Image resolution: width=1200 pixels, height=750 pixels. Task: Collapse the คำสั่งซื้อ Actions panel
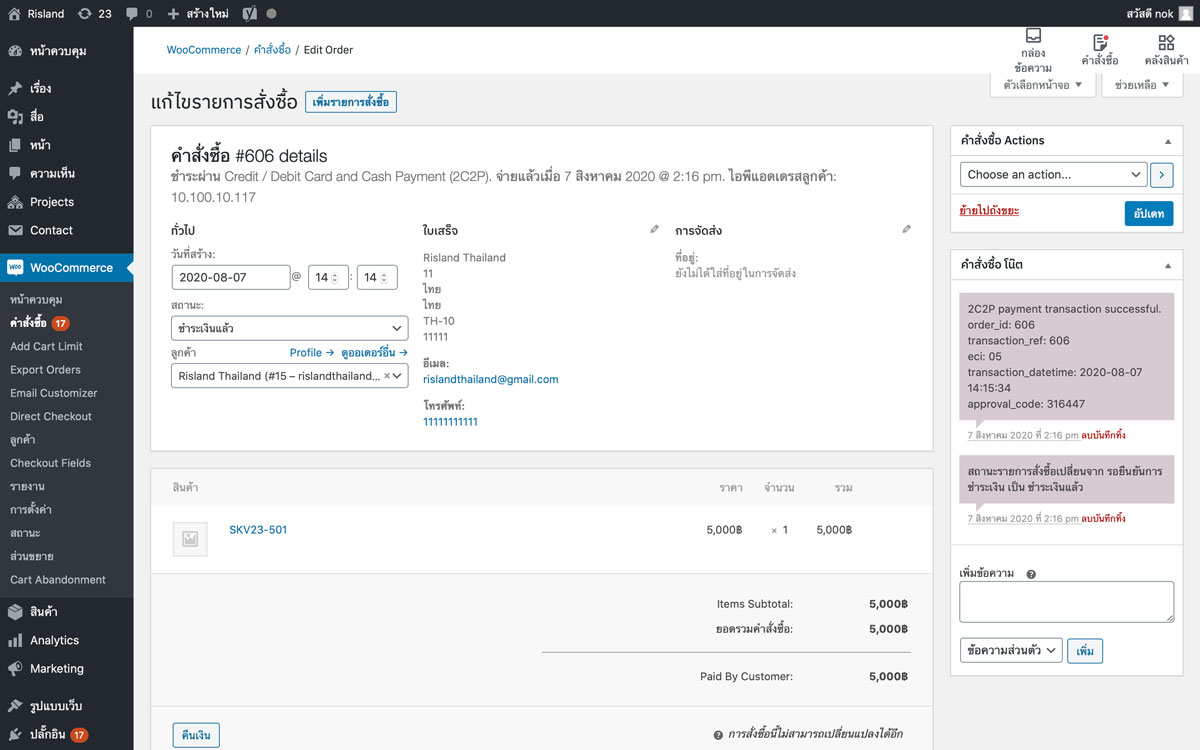[1168, 141]
